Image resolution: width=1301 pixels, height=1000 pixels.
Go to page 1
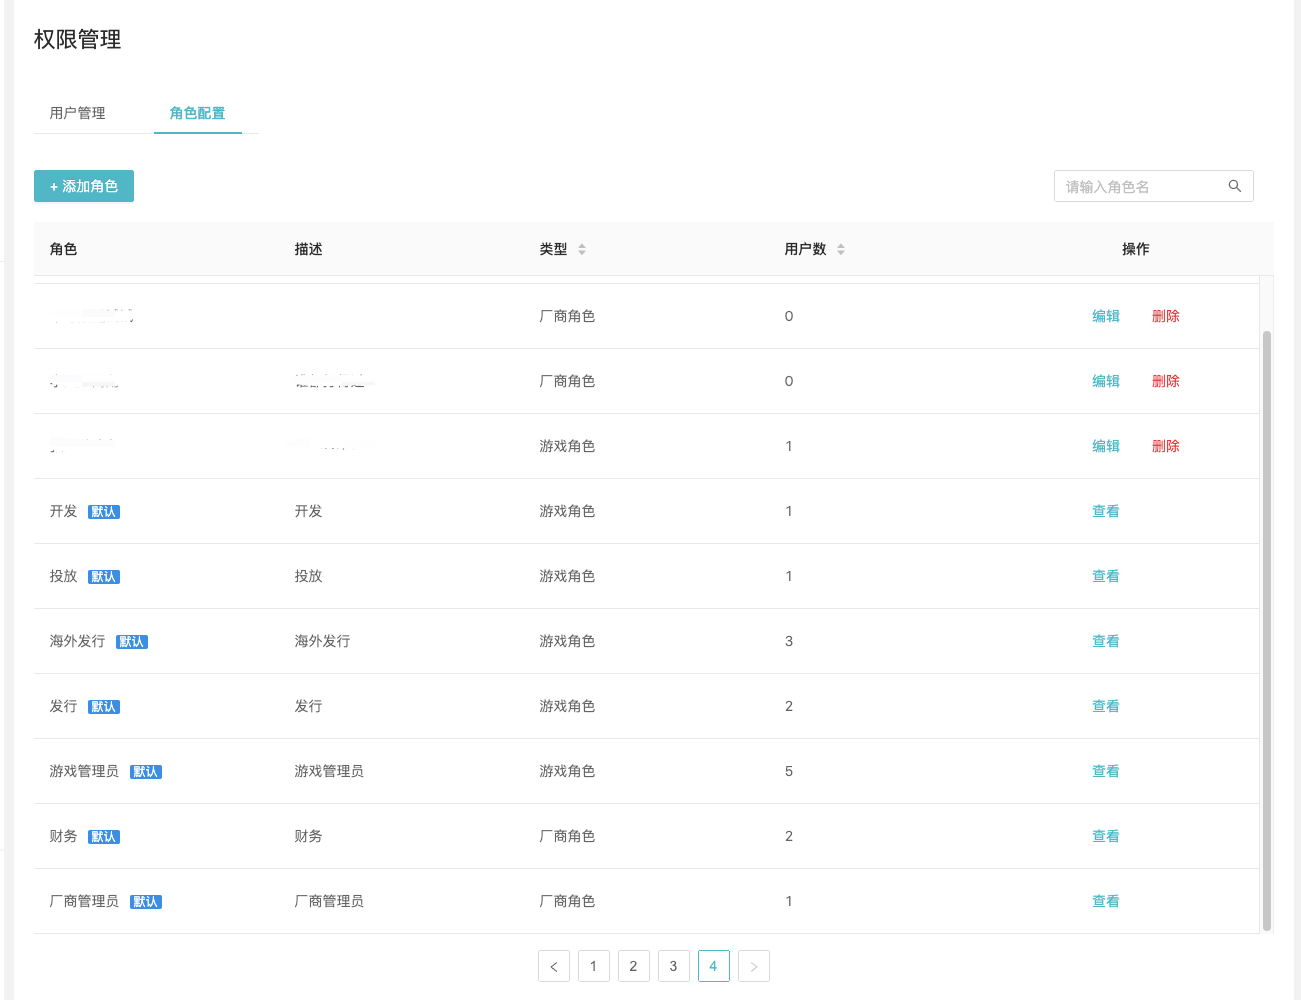594,966
